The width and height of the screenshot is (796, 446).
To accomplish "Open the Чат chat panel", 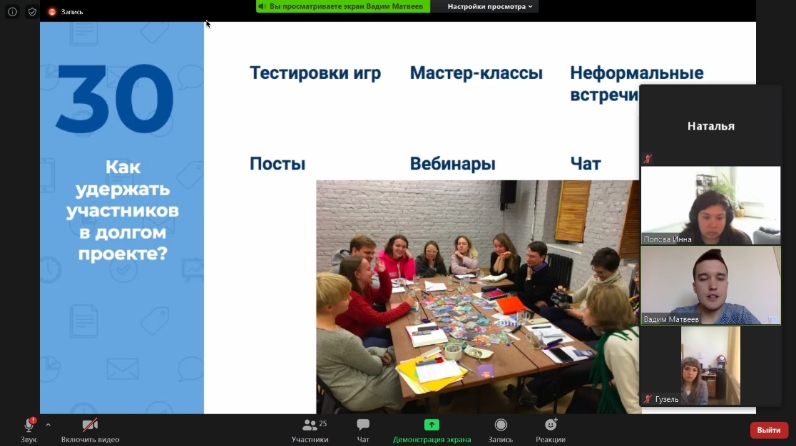I will coord(363,426).
